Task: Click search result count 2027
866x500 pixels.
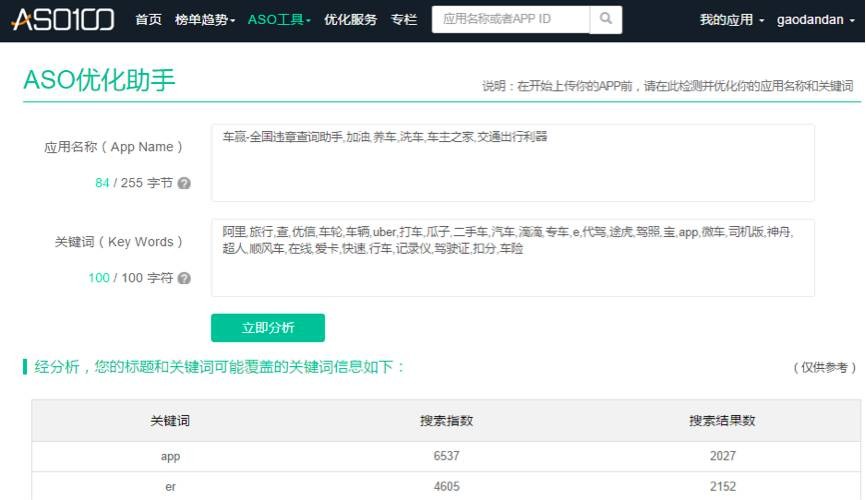Action: [x=722, y=456]
